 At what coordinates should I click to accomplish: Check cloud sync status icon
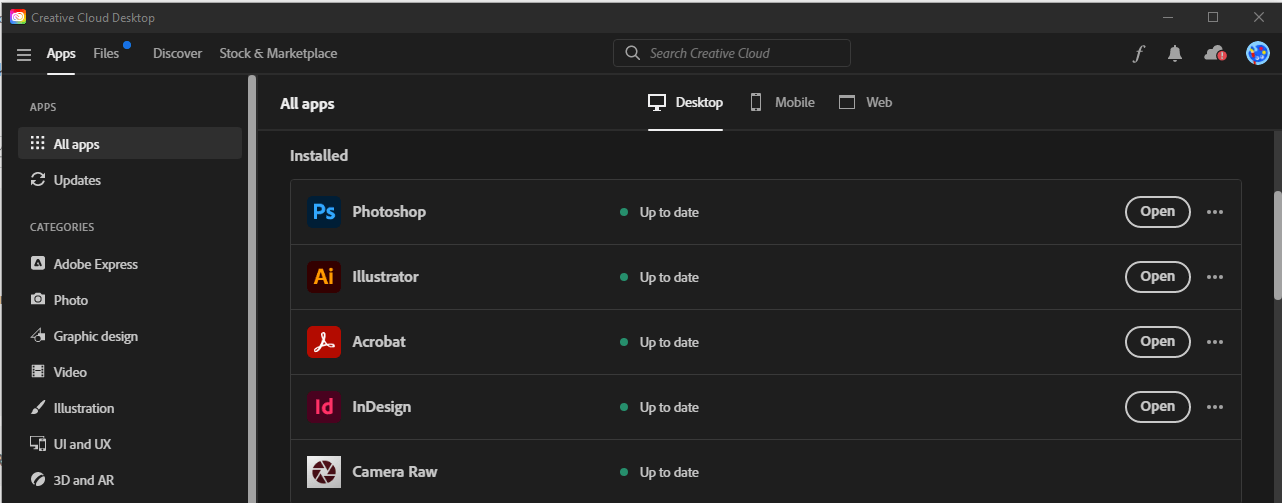tap(1215, 54)
